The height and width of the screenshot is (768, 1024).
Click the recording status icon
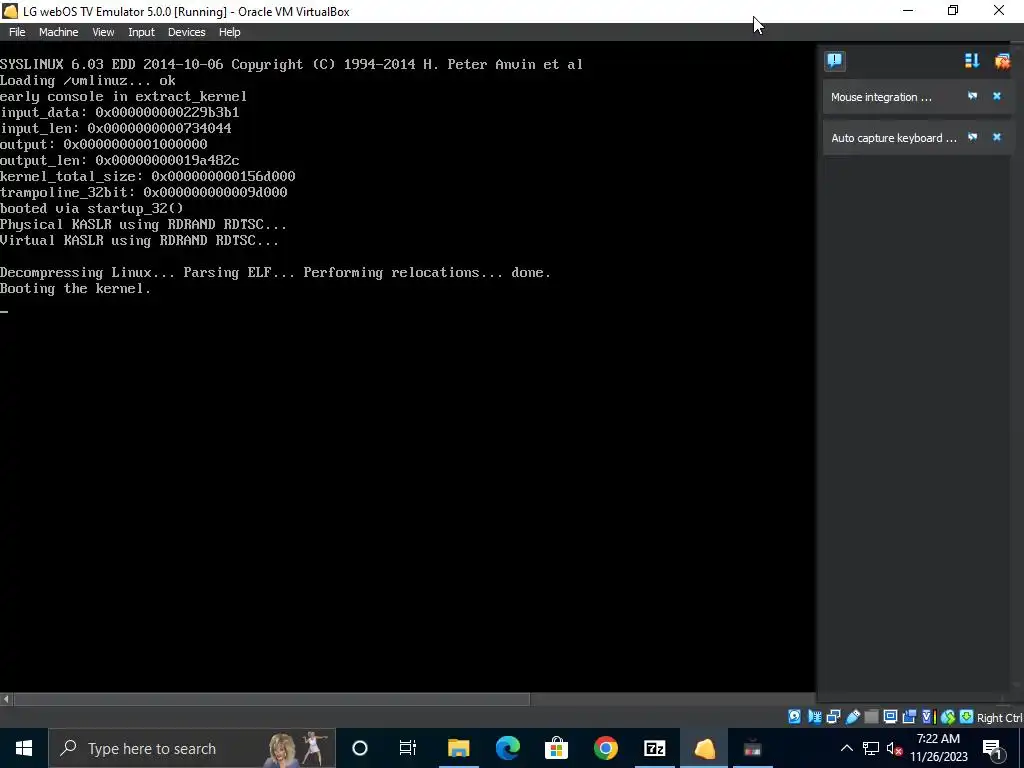pyautogui.click(x=909, y=717)
